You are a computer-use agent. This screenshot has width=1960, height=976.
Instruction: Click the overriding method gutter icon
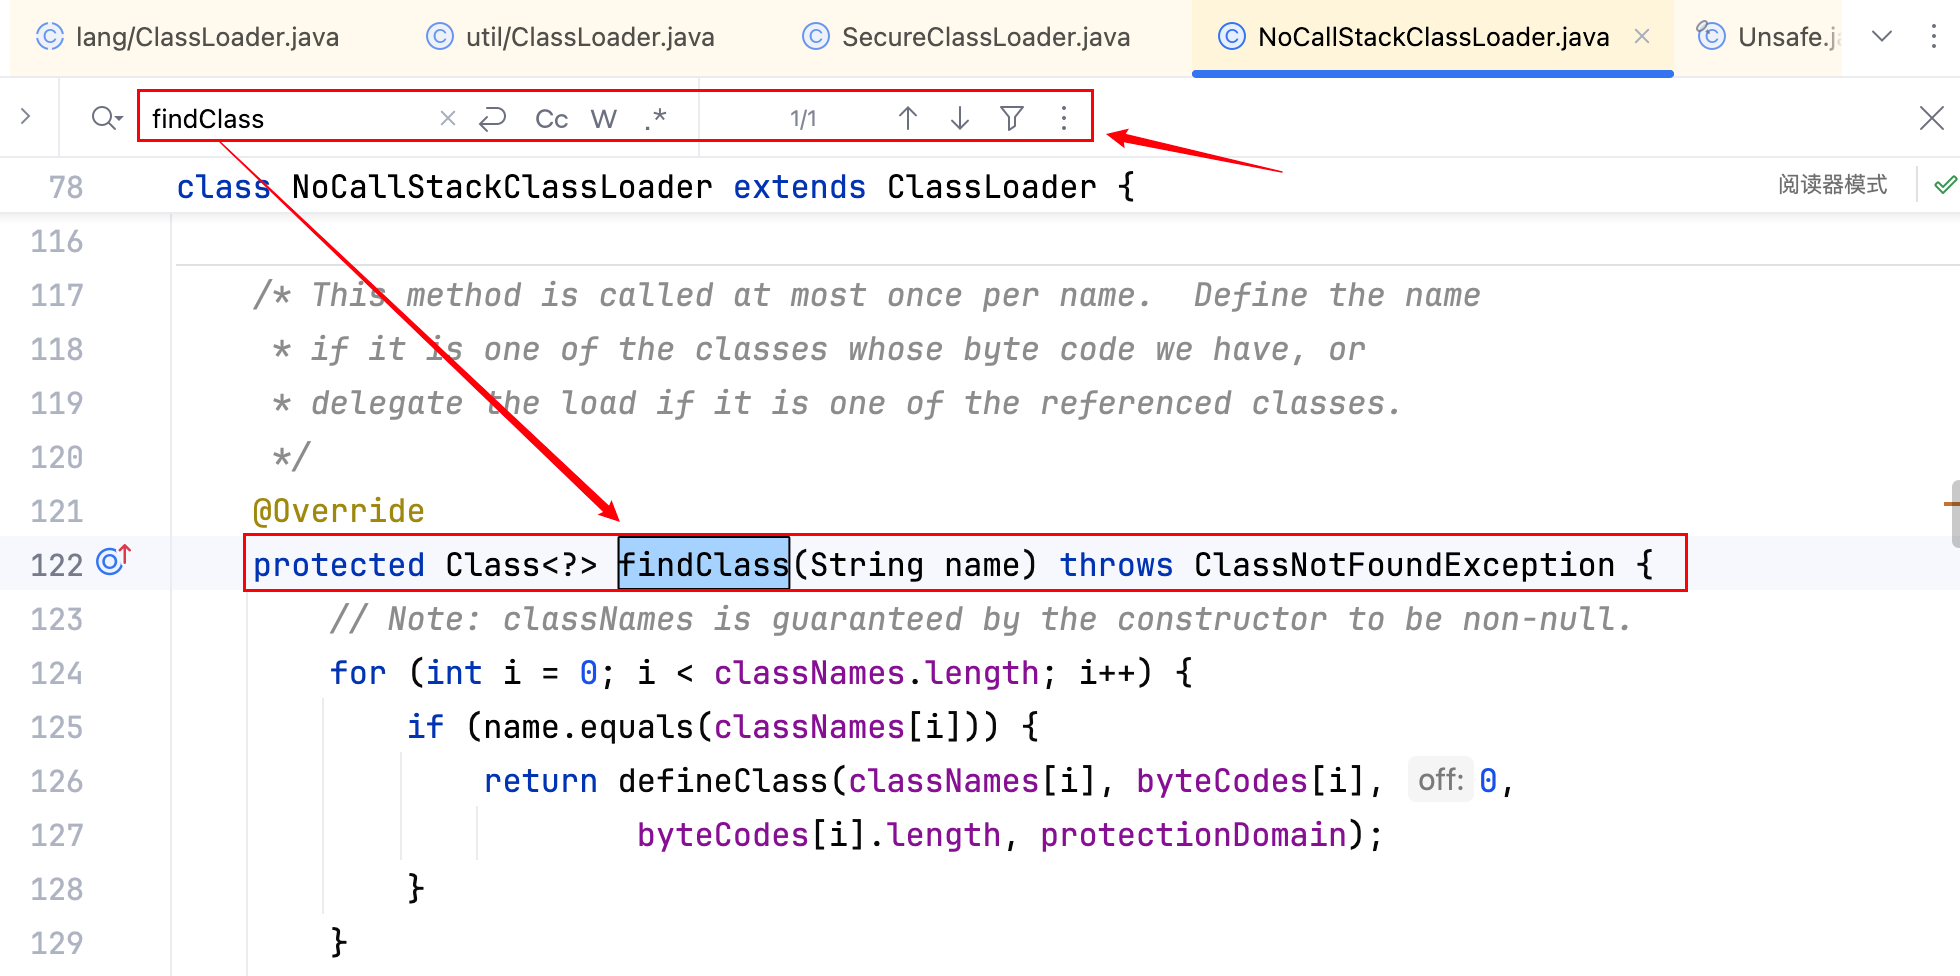113,561
